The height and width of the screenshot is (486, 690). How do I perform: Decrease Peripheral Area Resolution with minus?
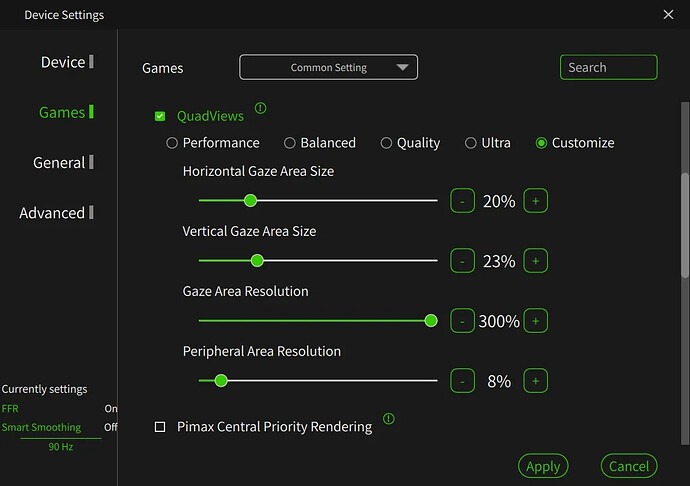pyautogui.click(x=462, y=381)
